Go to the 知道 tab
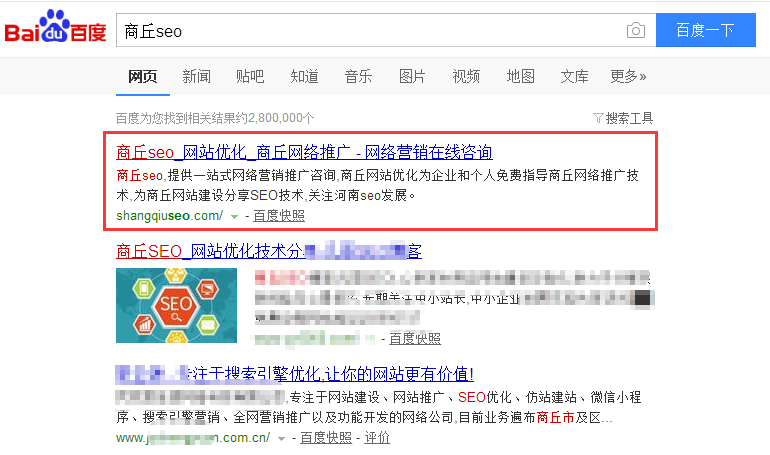This screenshot has height=455, width=770. [304, 76]
